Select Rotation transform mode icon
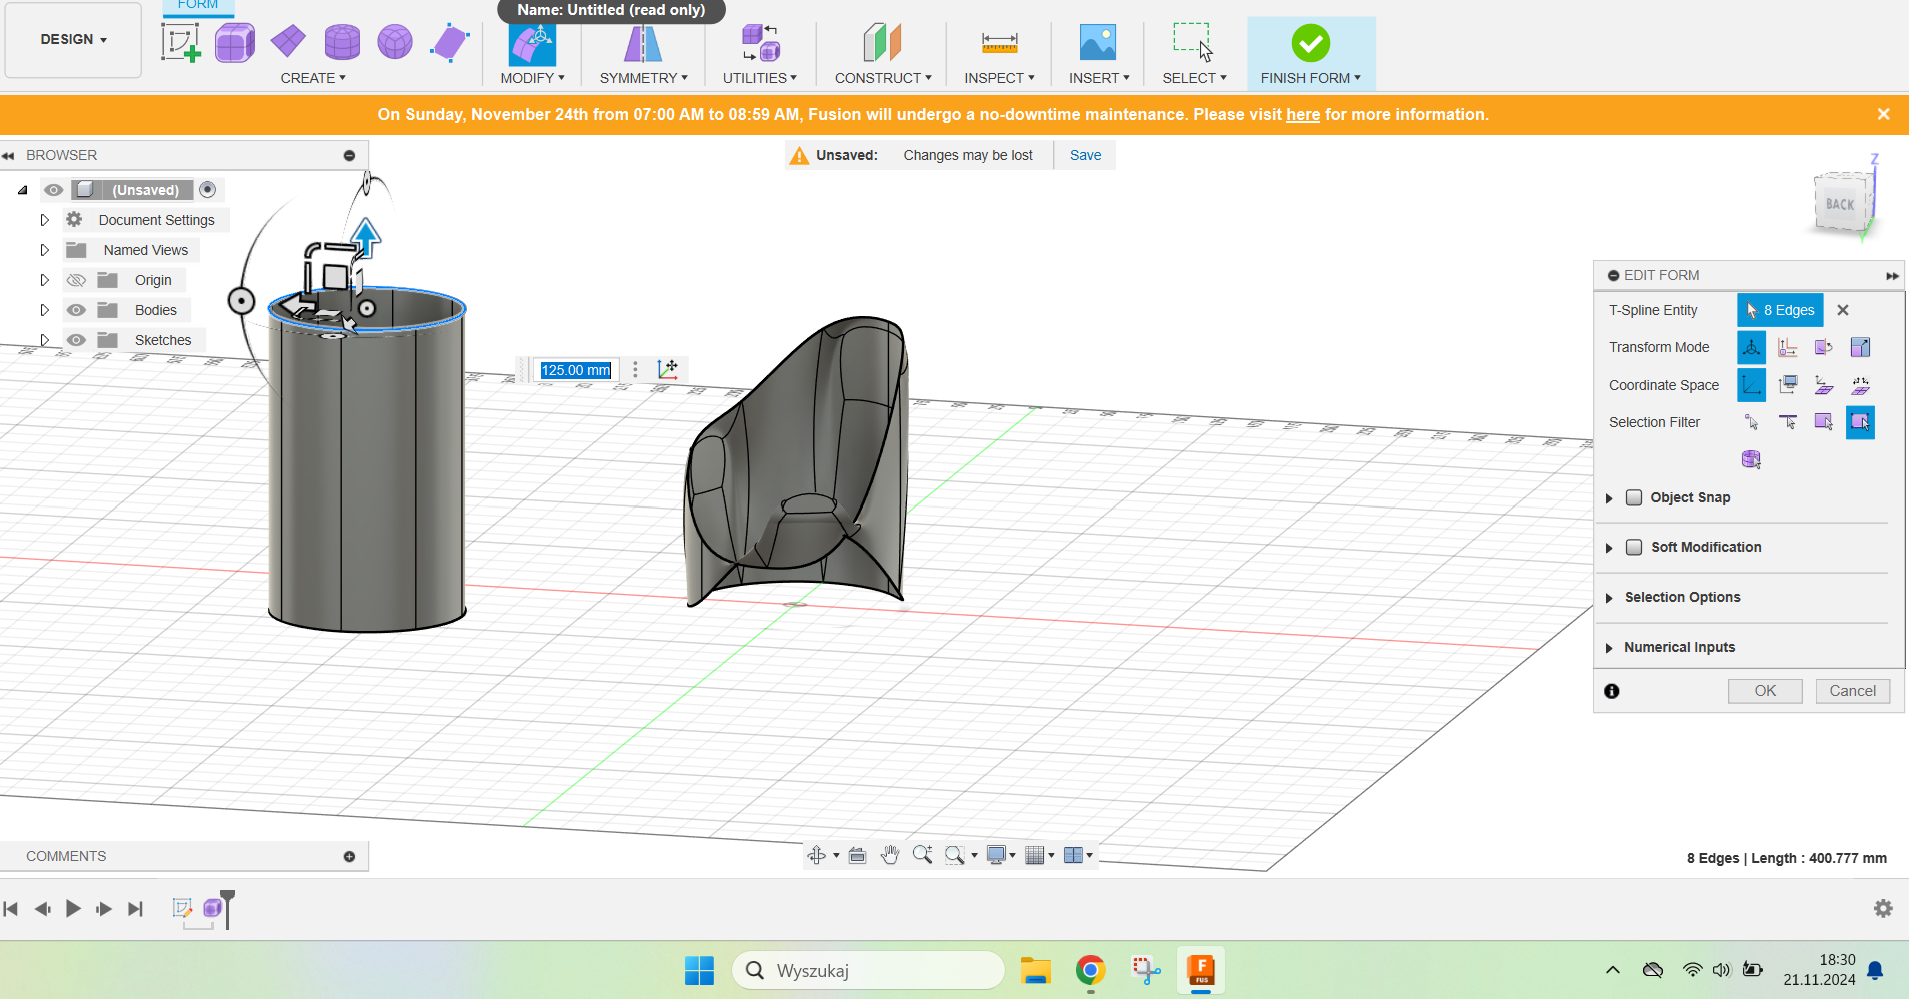The height and width of the screenshot is (999, 1909). [x=1824, y=347]
